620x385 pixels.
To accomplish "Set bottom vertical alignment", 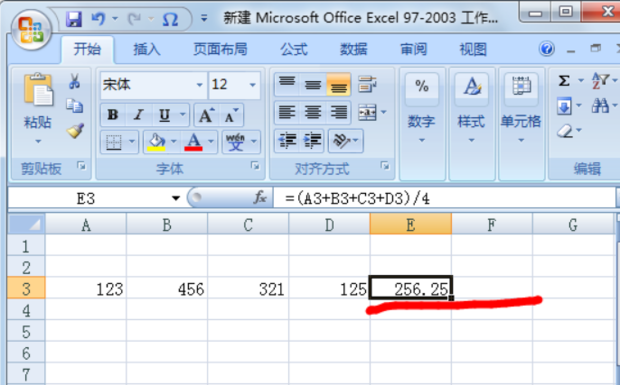I will (338, 84).
